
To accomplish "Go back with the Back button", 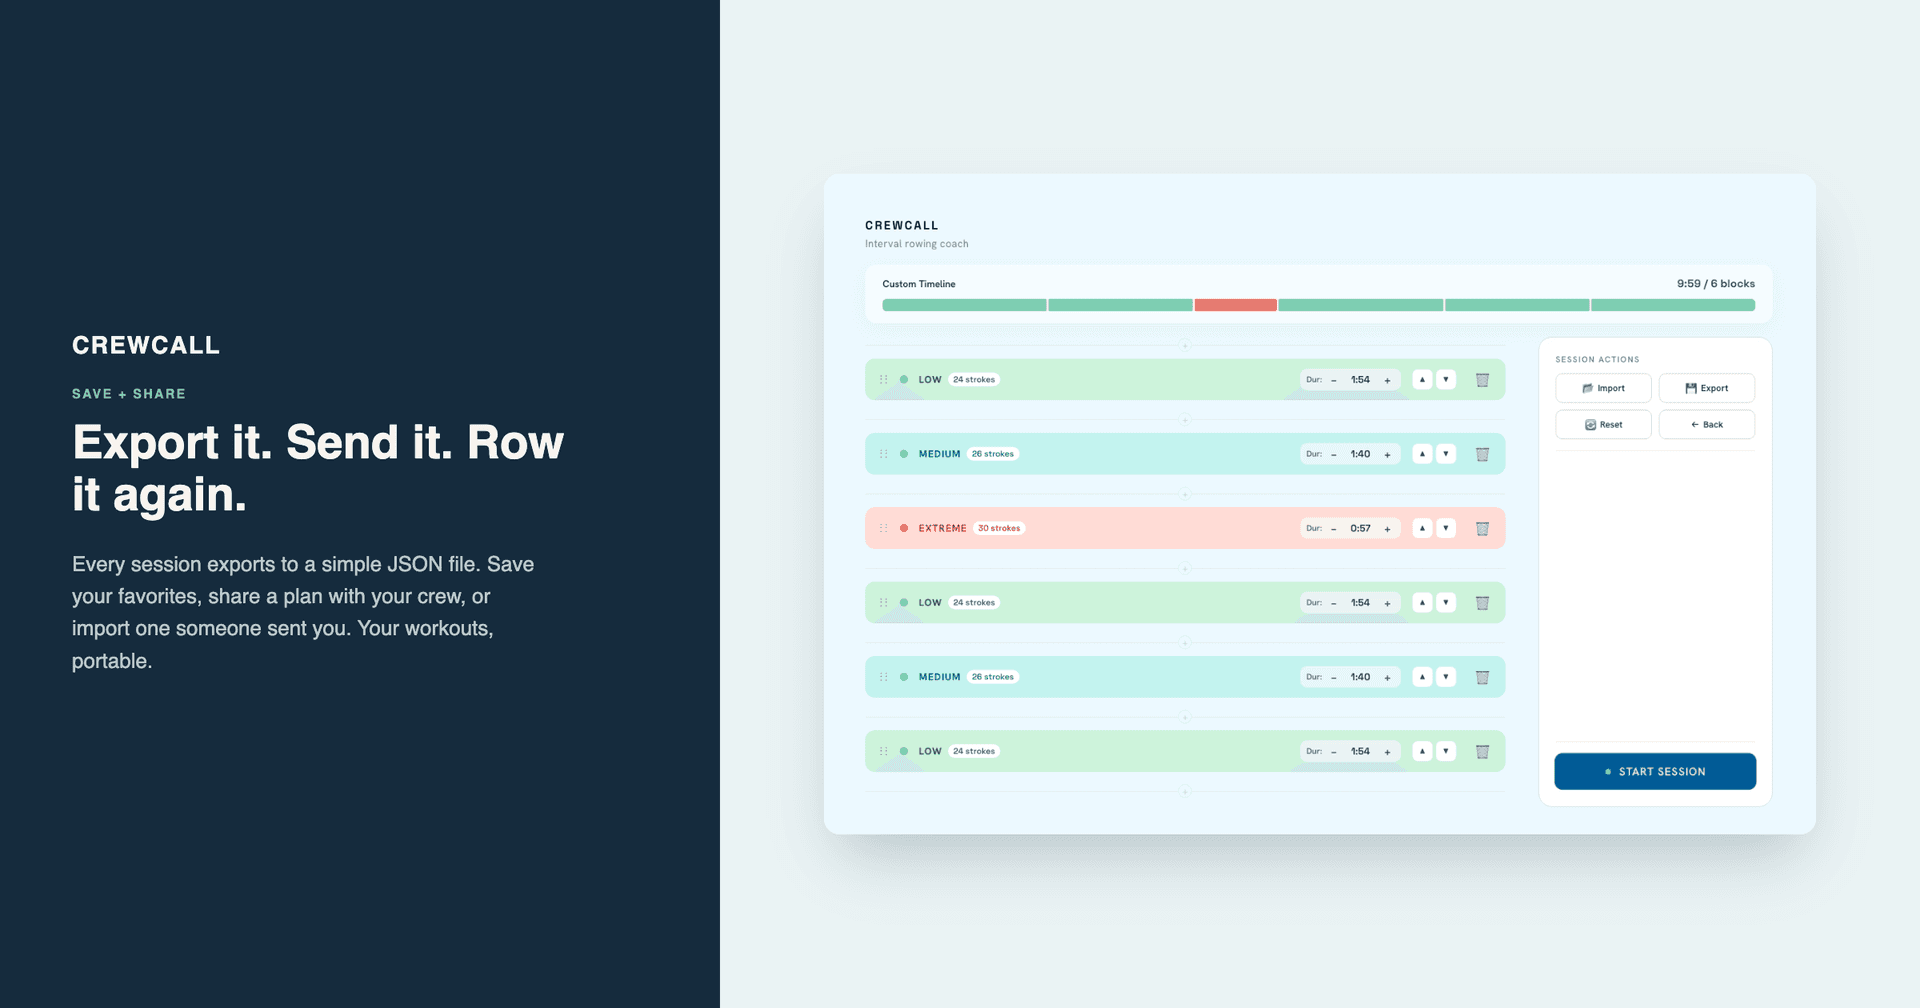I will click(x=1707, y=425).
